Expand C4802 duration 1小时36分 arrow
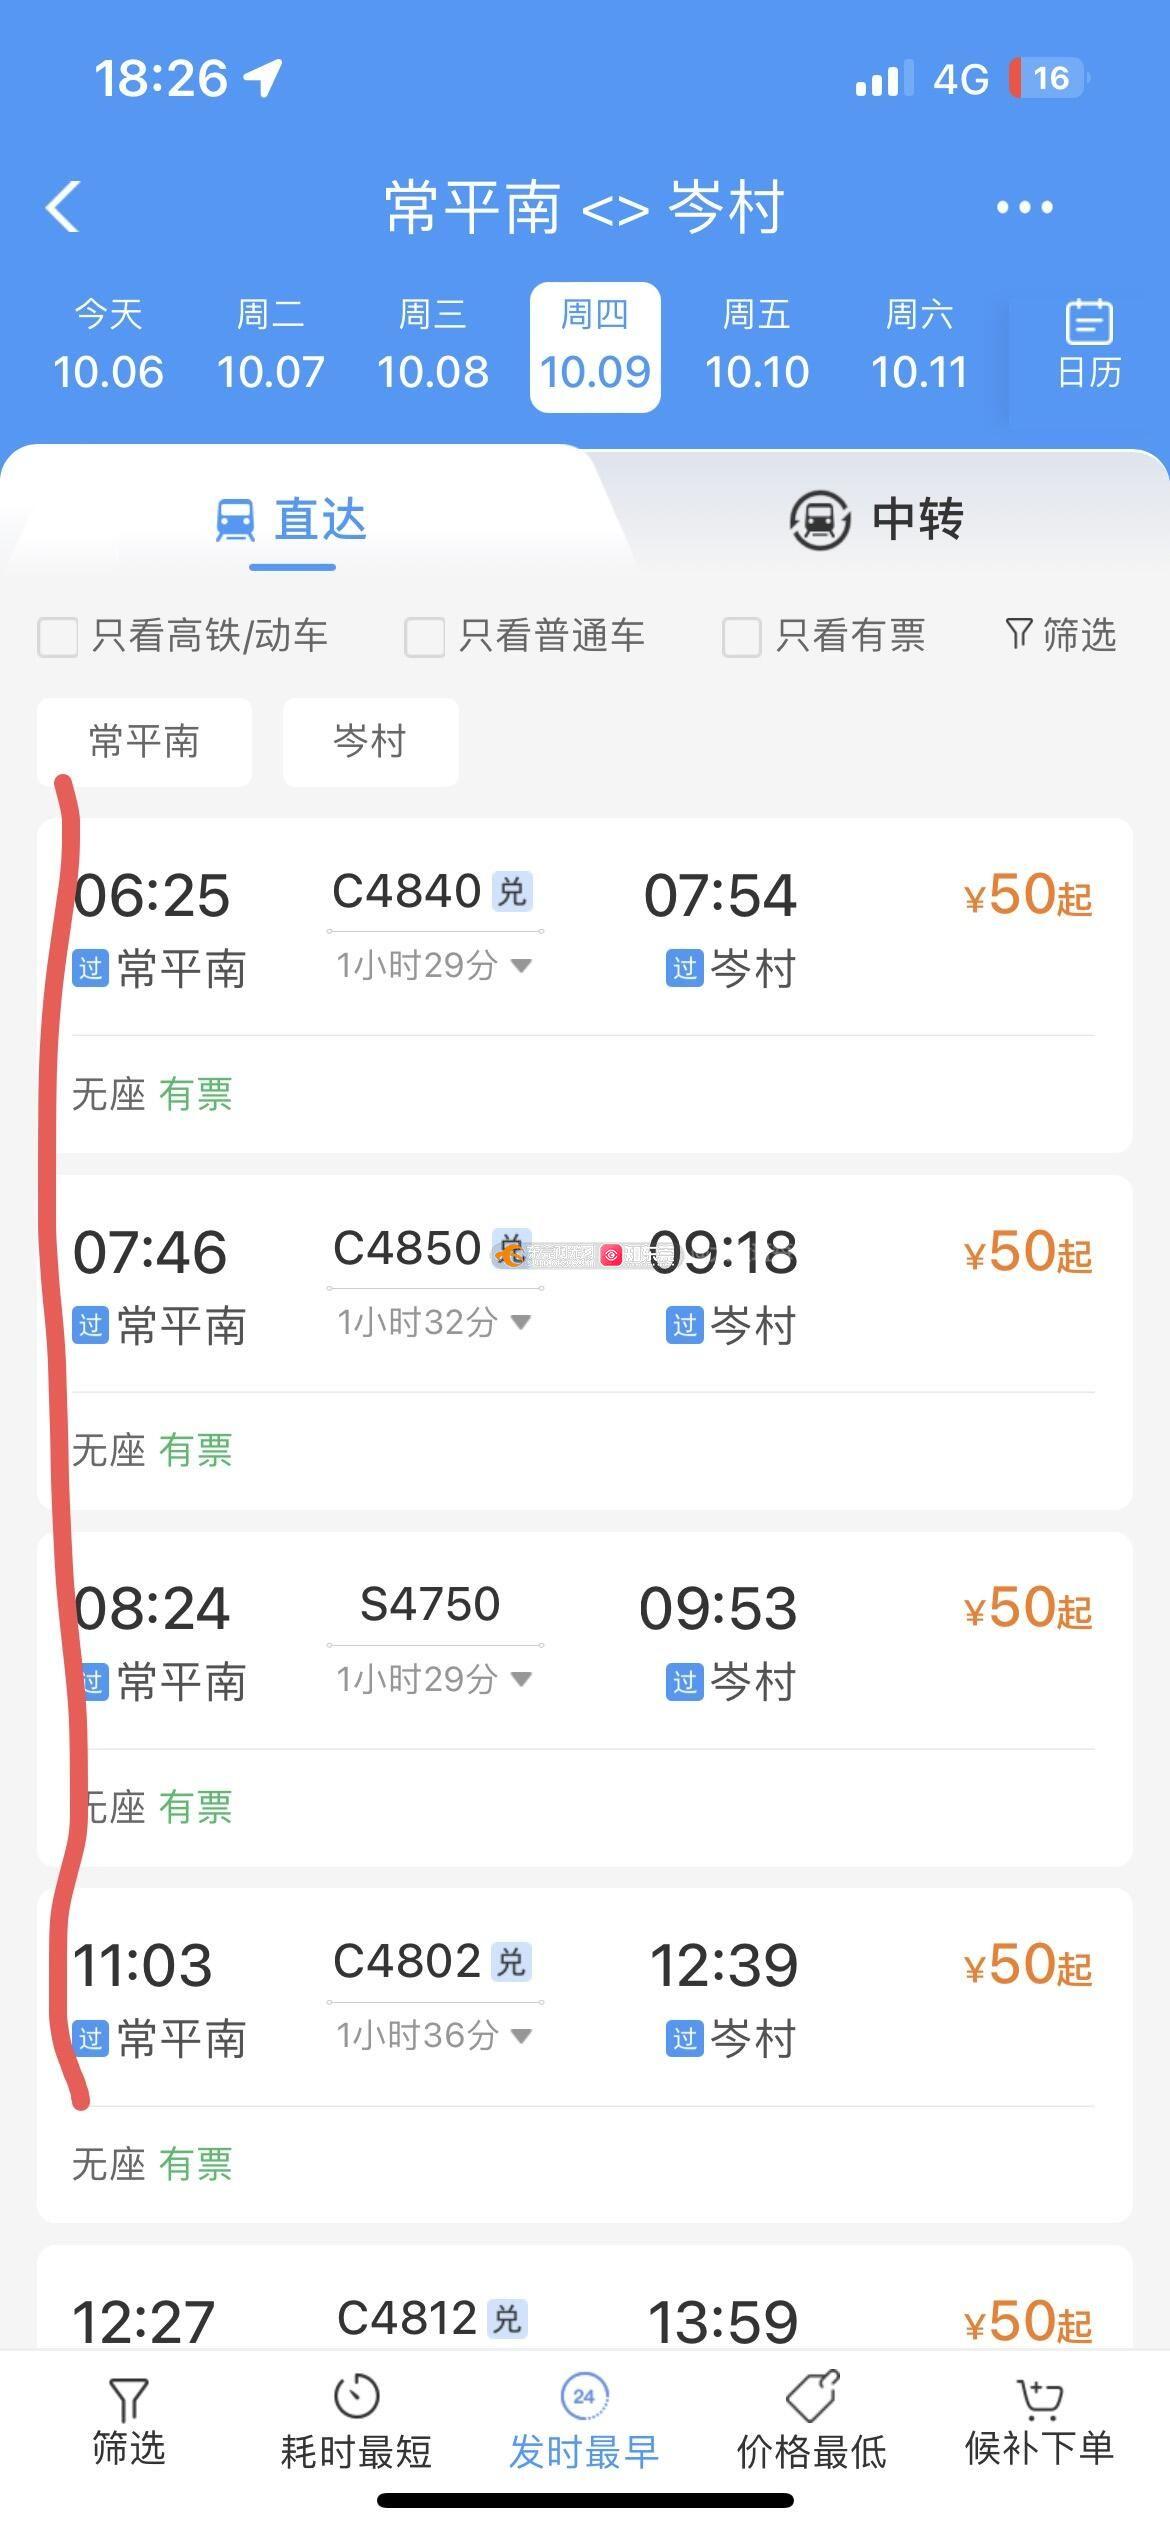This screenshot has height=2532, width=1170. 521,2035
